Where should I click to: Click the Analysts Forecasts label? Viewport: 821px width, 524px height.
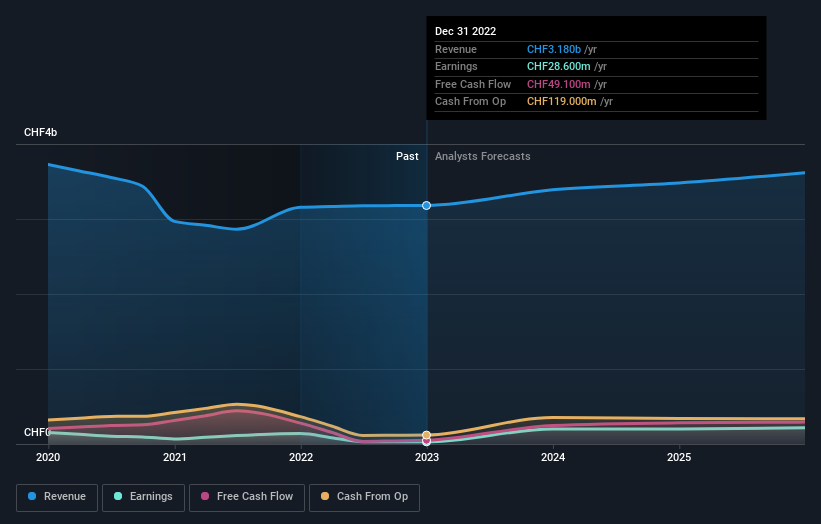coord(483,157)
